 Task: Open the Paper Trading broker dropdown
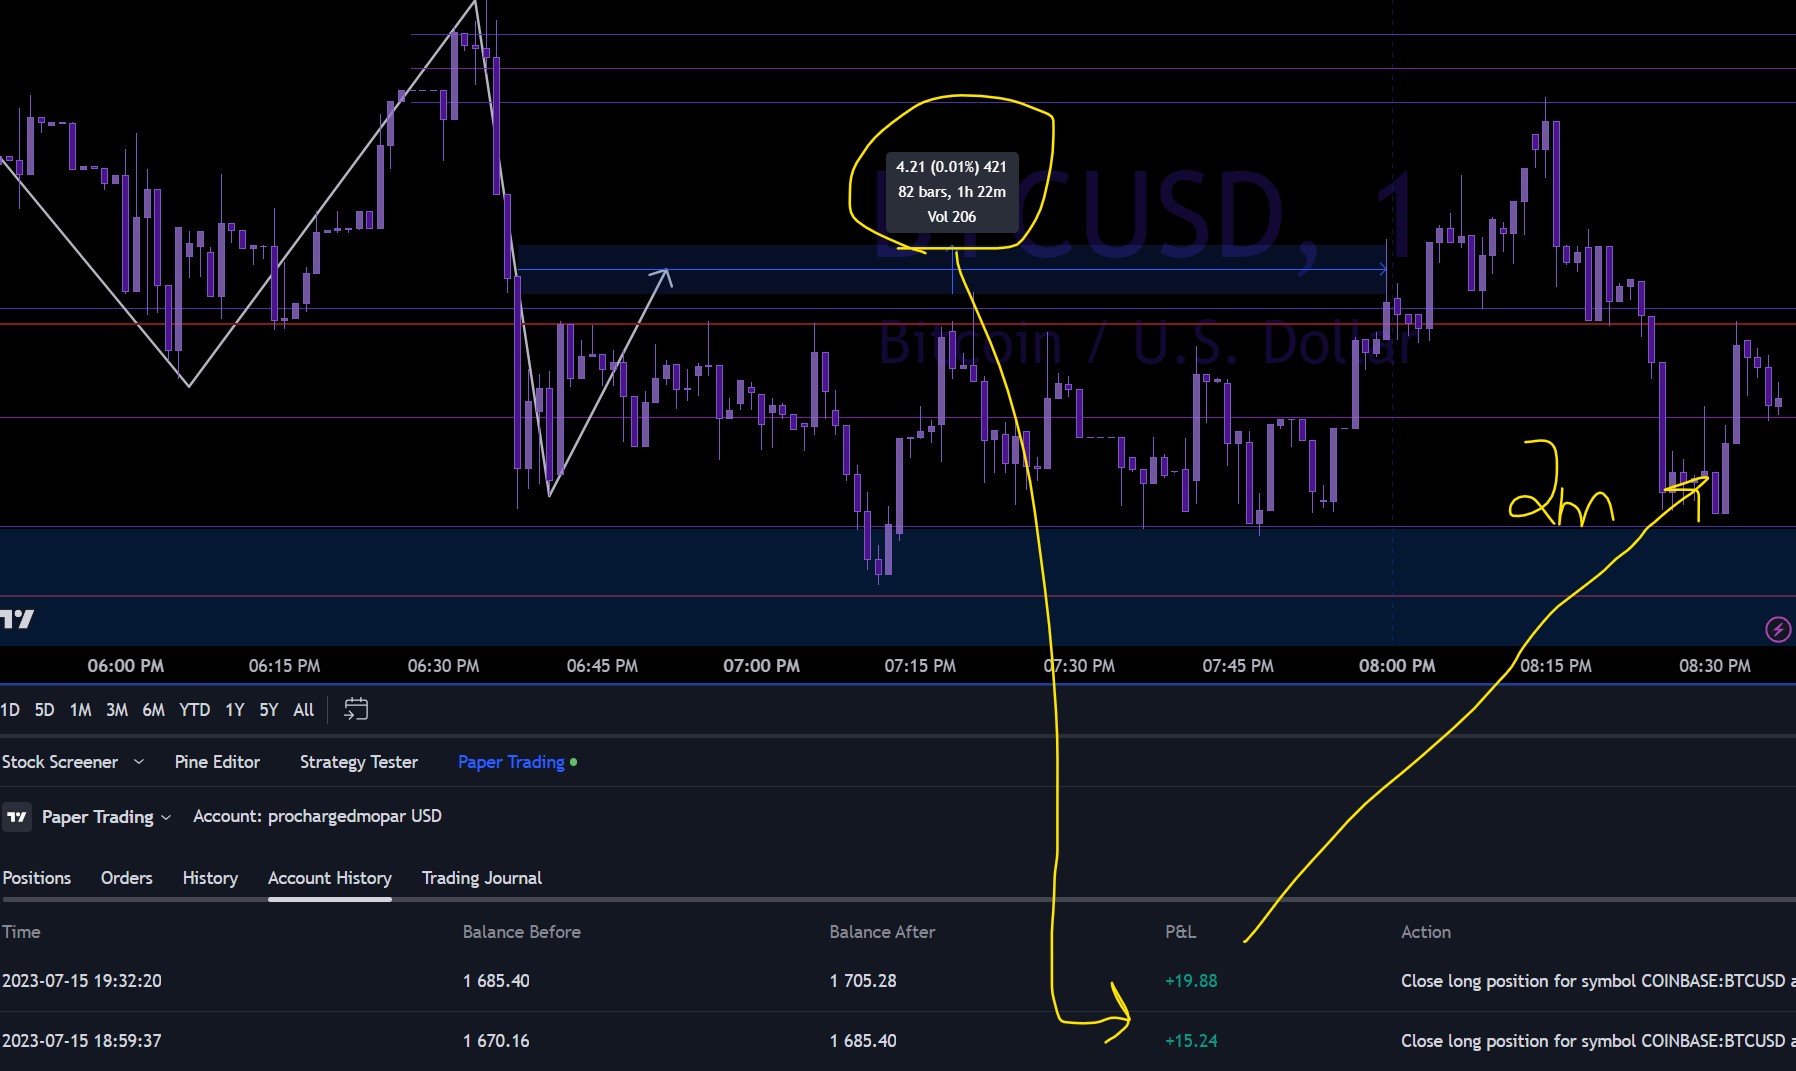(106, 817)
